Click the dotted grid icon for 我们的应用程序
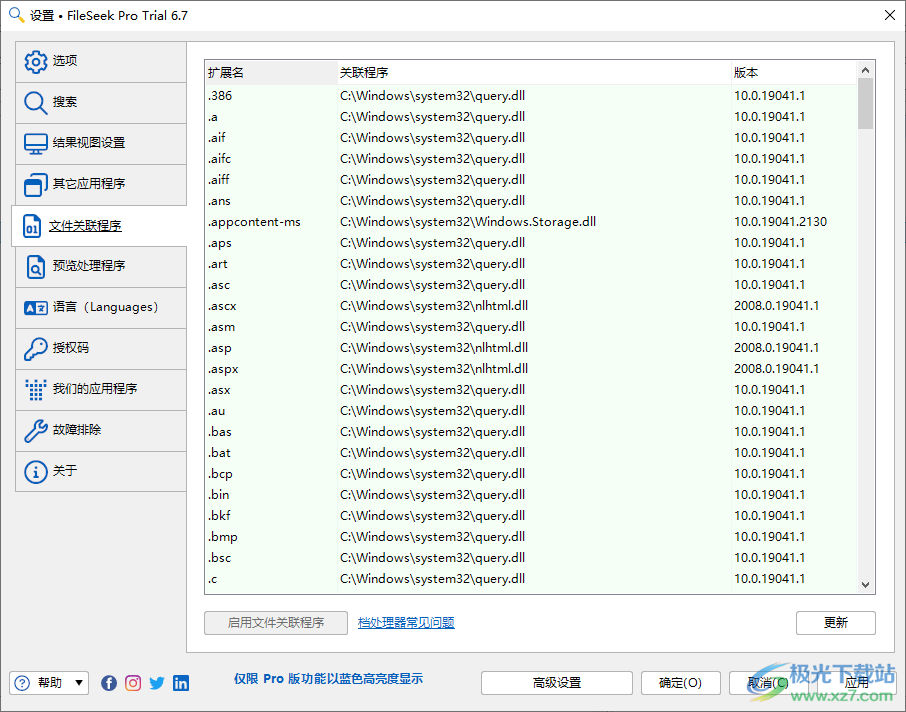906x712 pixels. pos(35,390)
